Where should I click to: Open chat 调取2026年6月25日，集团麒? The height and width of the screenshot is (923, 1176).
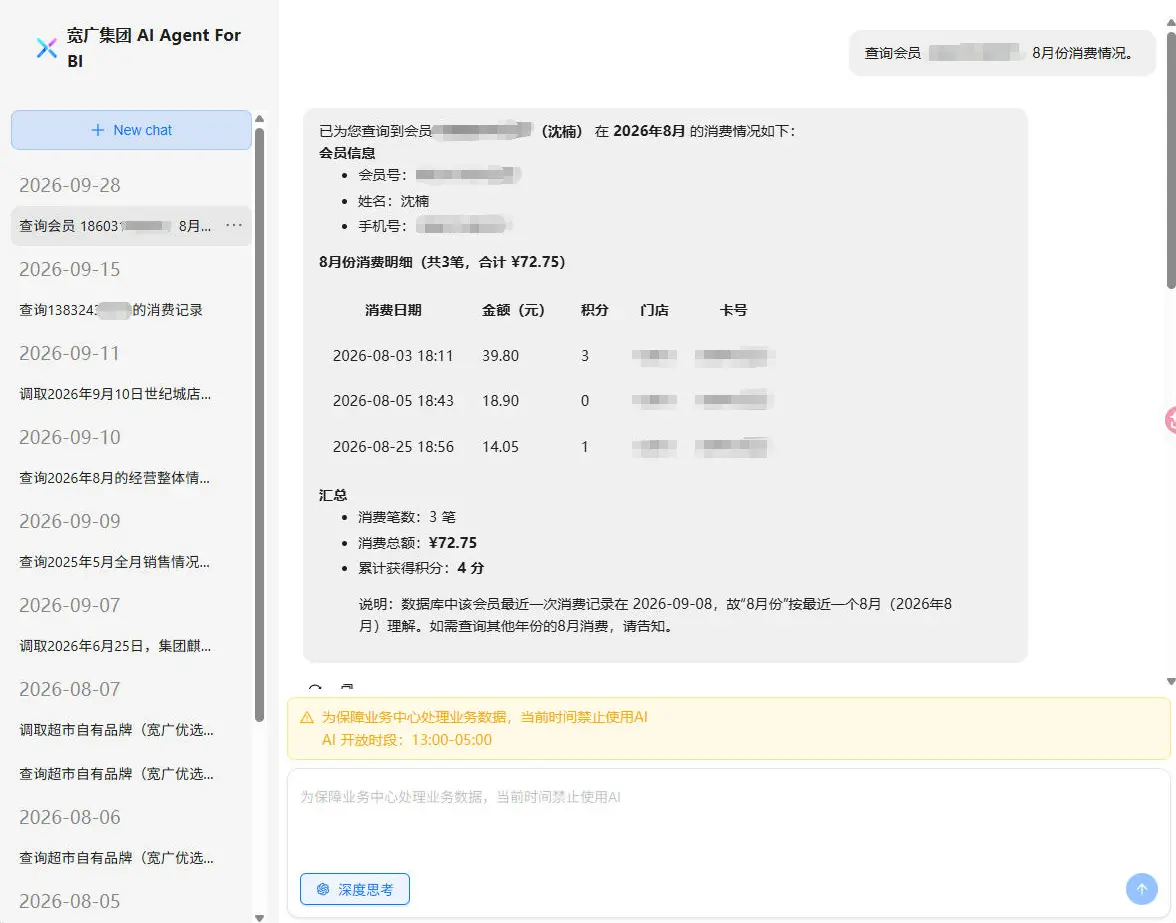[115, 646]
